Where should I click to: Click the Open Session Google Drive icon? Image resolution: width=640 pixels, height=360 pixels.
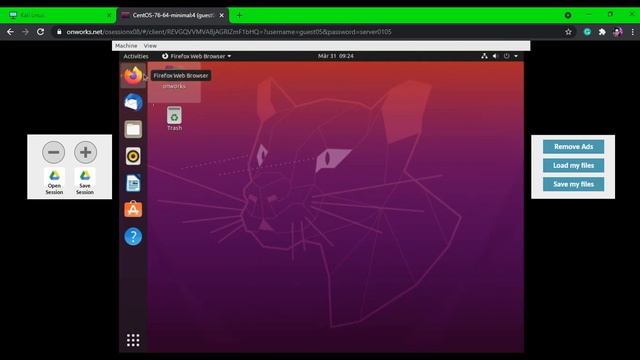[x=54, y=182]
